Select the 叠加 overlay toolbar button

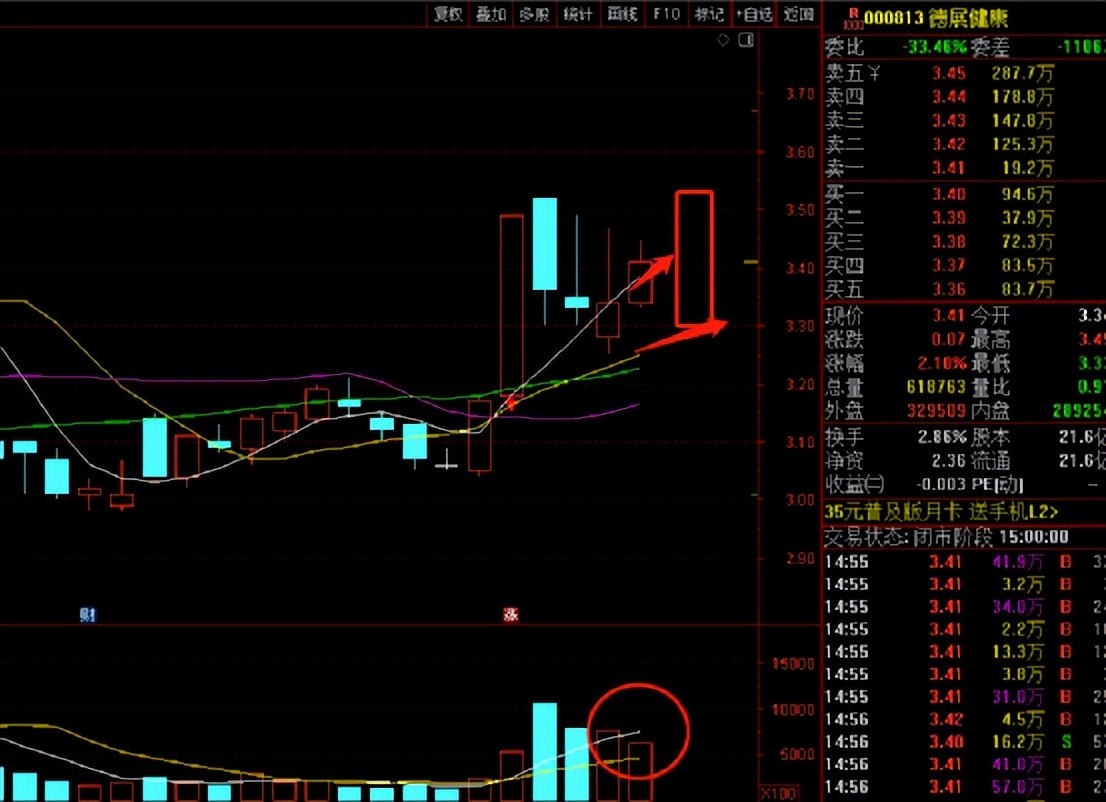491,14
